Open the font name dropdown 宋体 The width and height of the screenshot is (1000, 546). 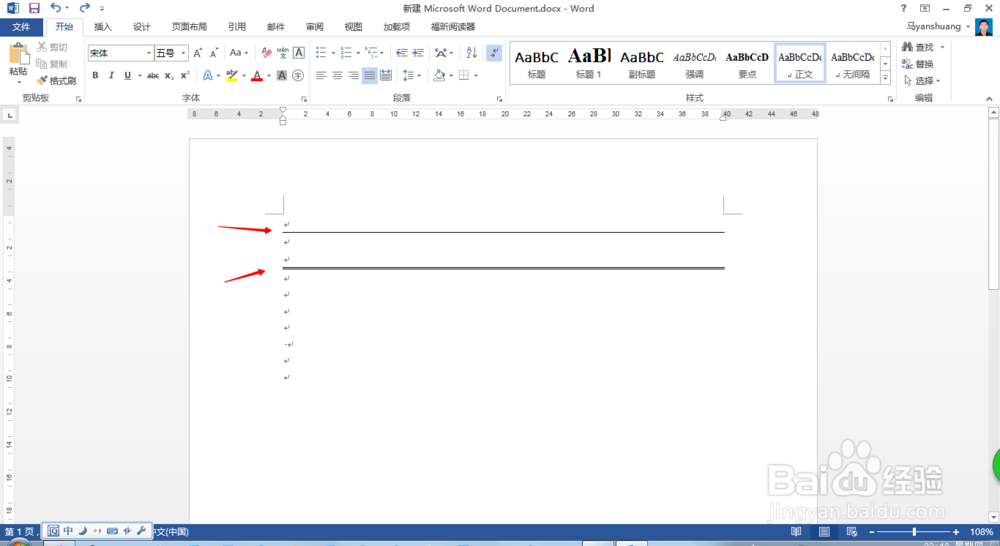149,53
